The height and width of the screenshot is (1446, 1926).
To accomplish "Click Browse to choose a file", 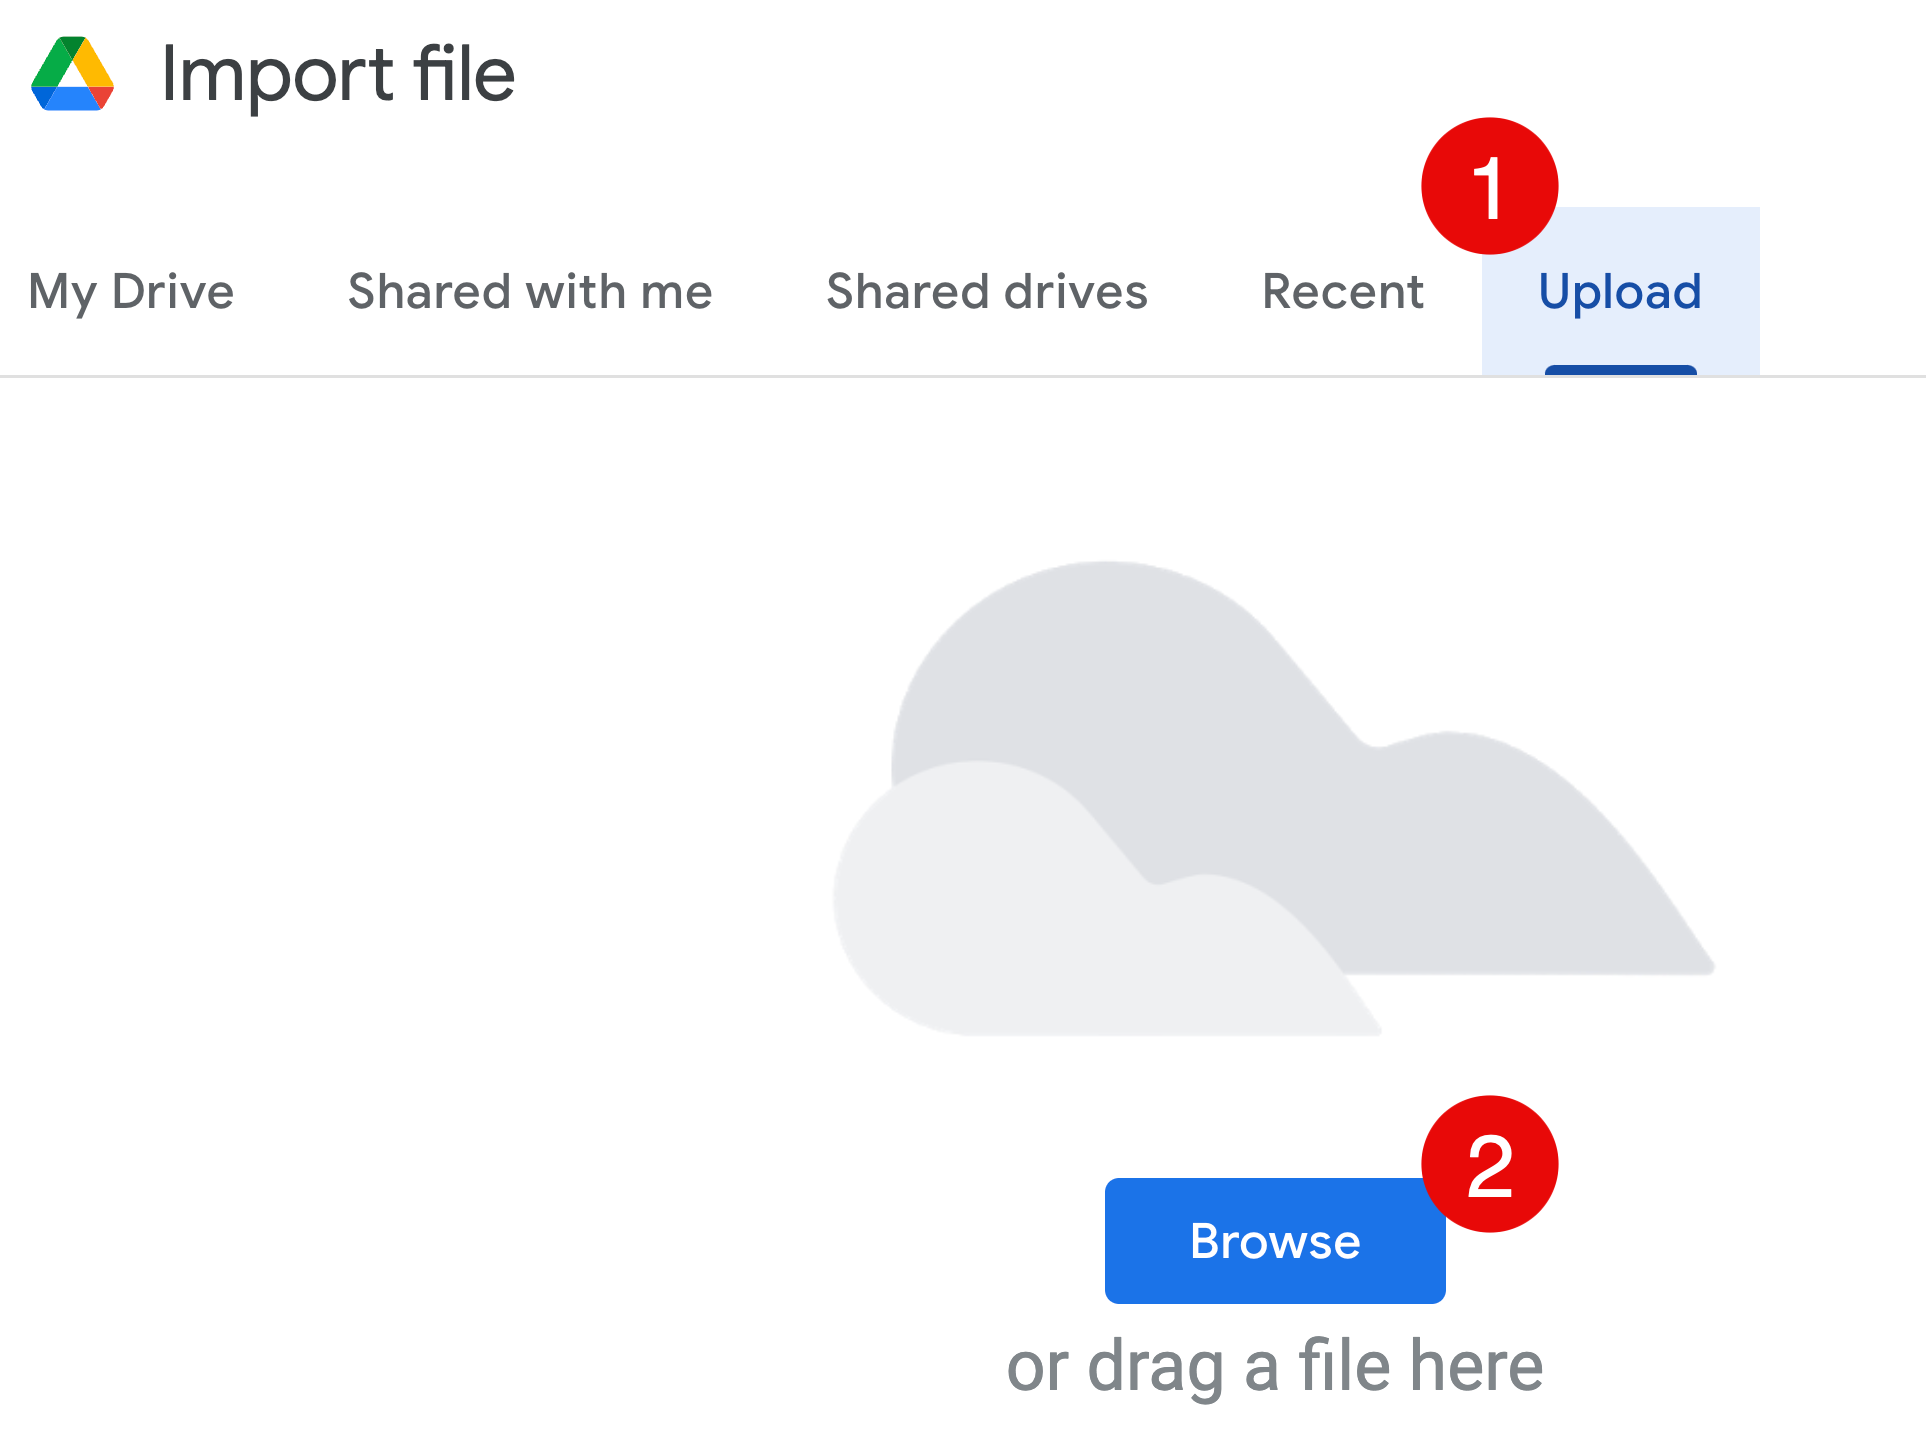I will tap(1275, 1241).
